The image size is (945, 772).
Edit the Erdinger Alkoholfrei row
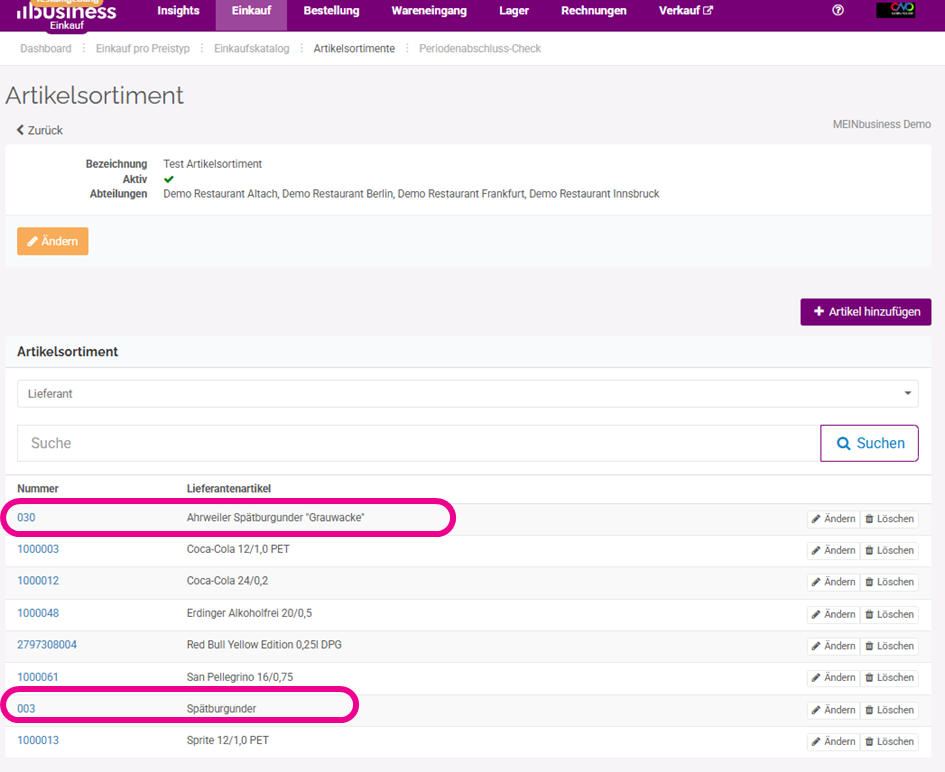point(834,614)
